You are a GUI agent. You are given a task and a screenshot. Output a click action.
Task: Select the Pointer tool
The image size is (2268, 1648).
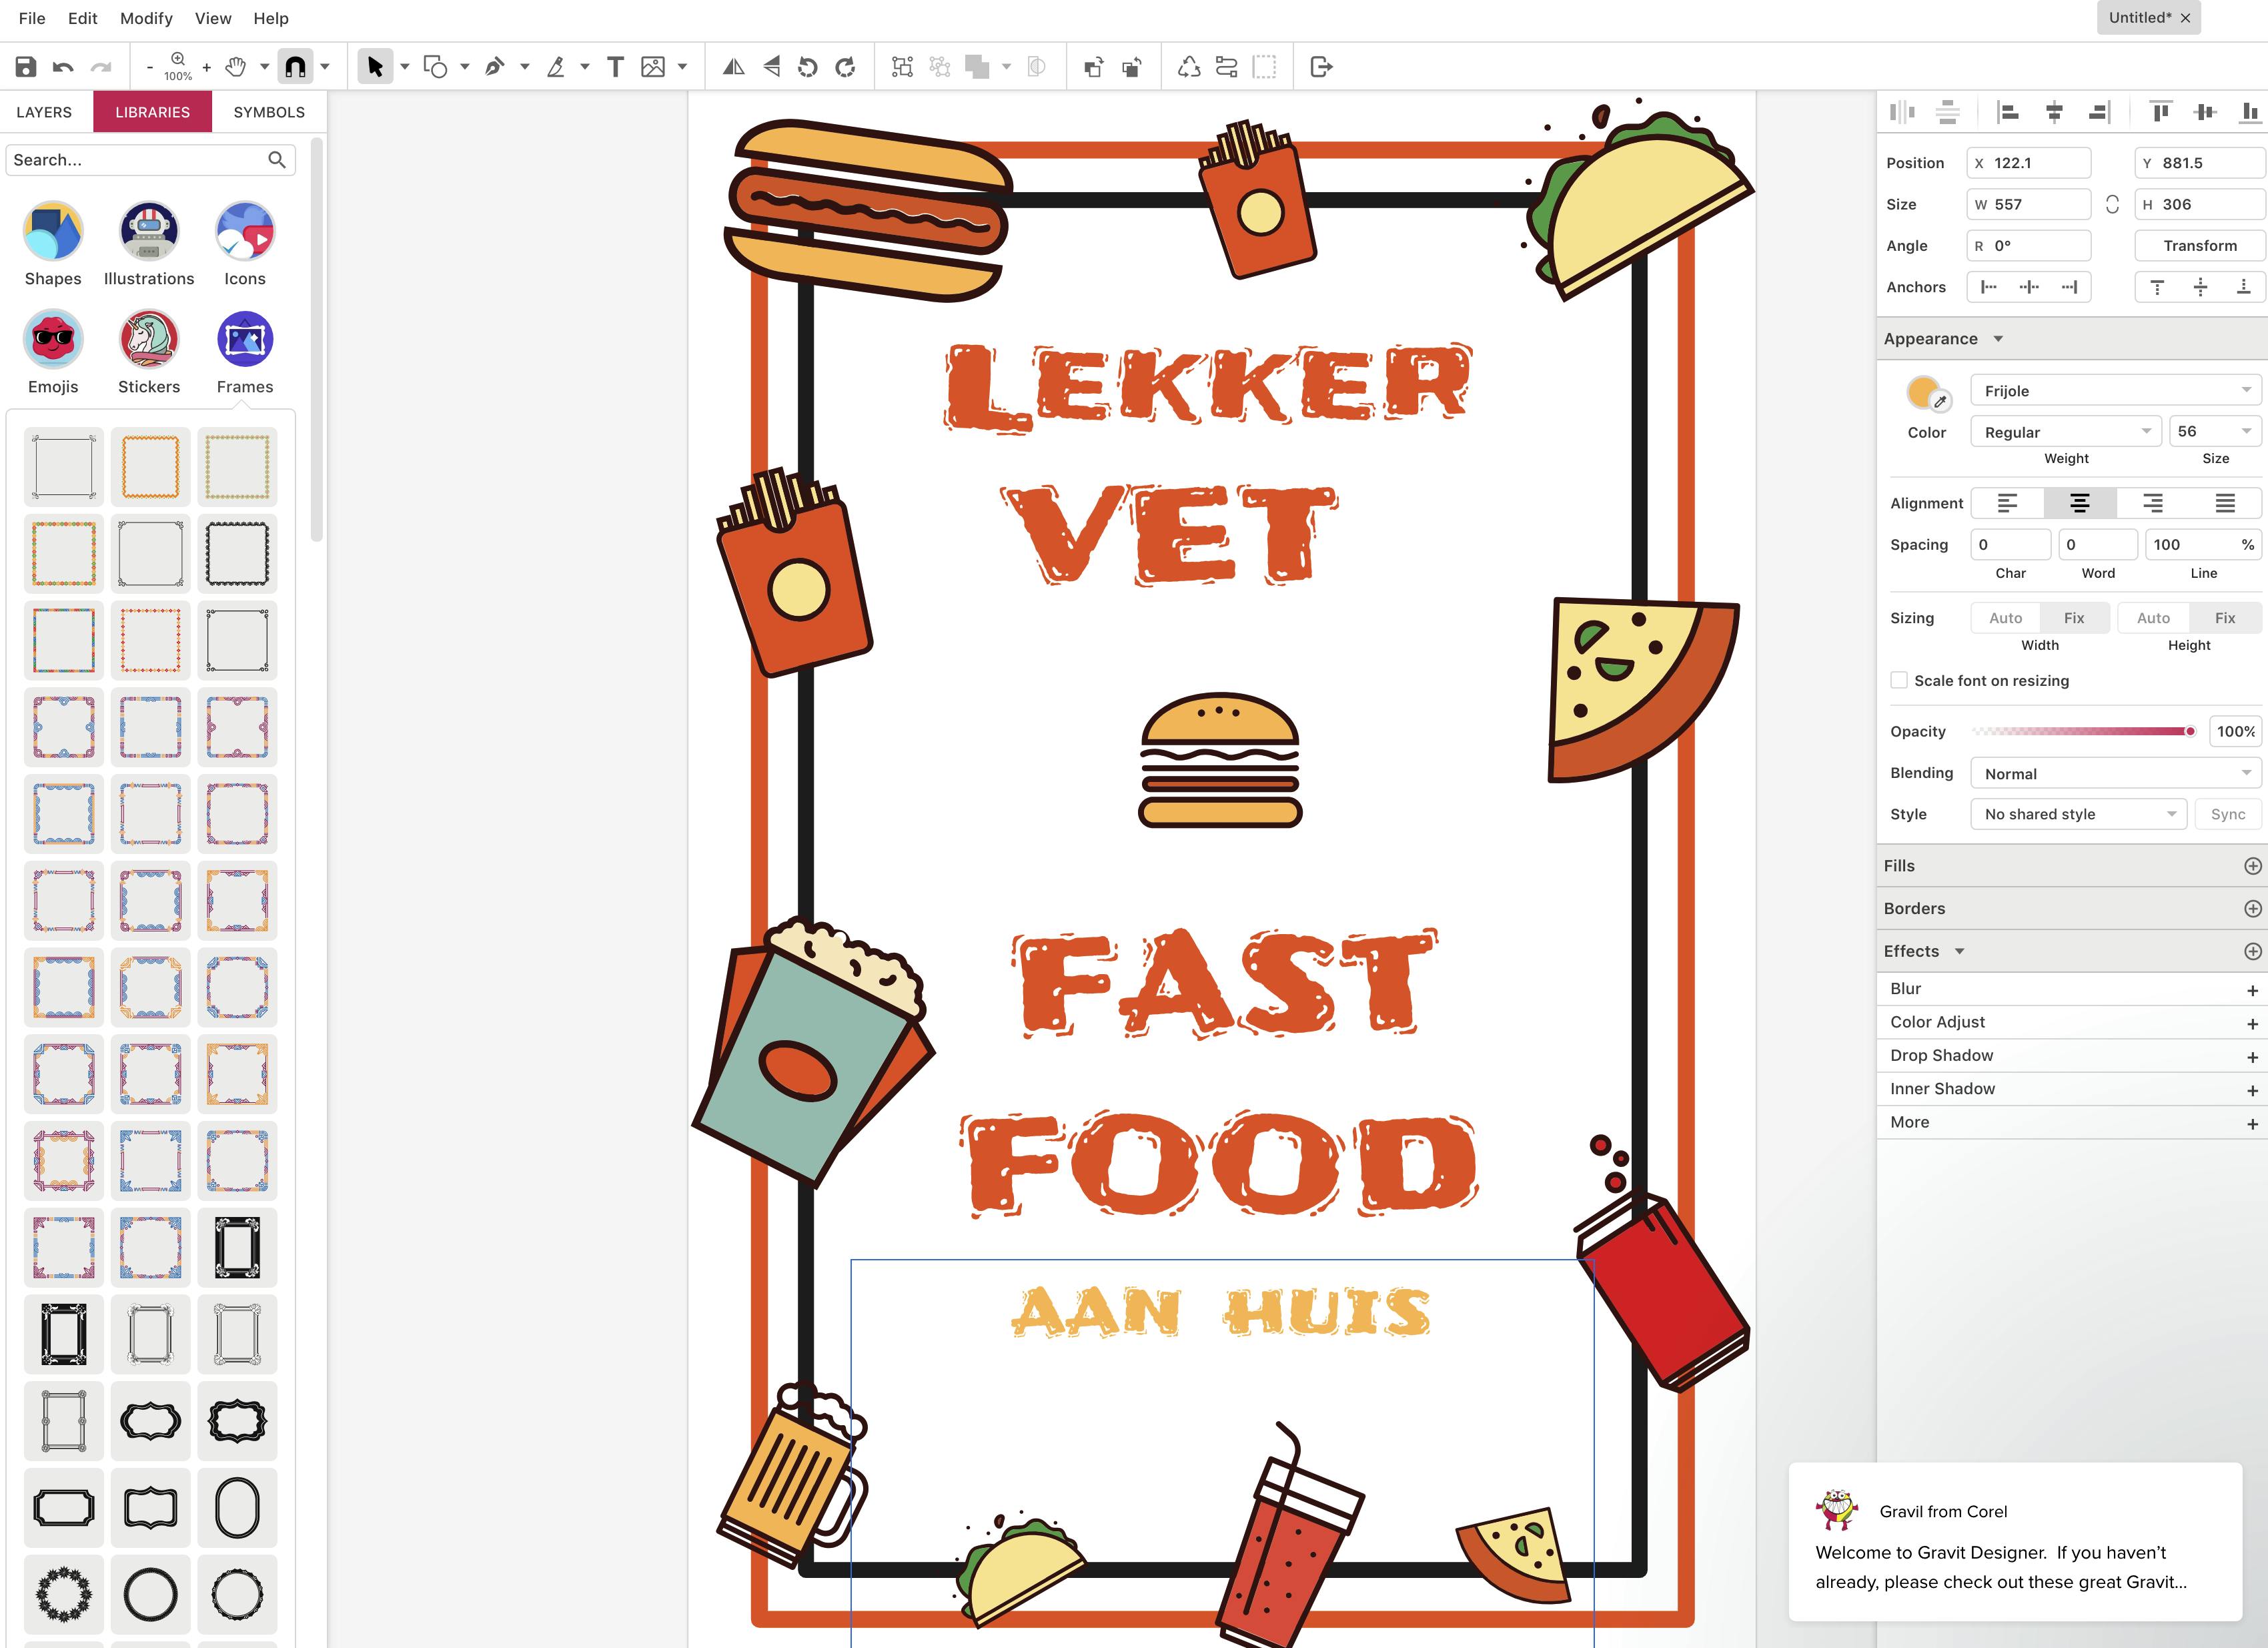point(375,67)
